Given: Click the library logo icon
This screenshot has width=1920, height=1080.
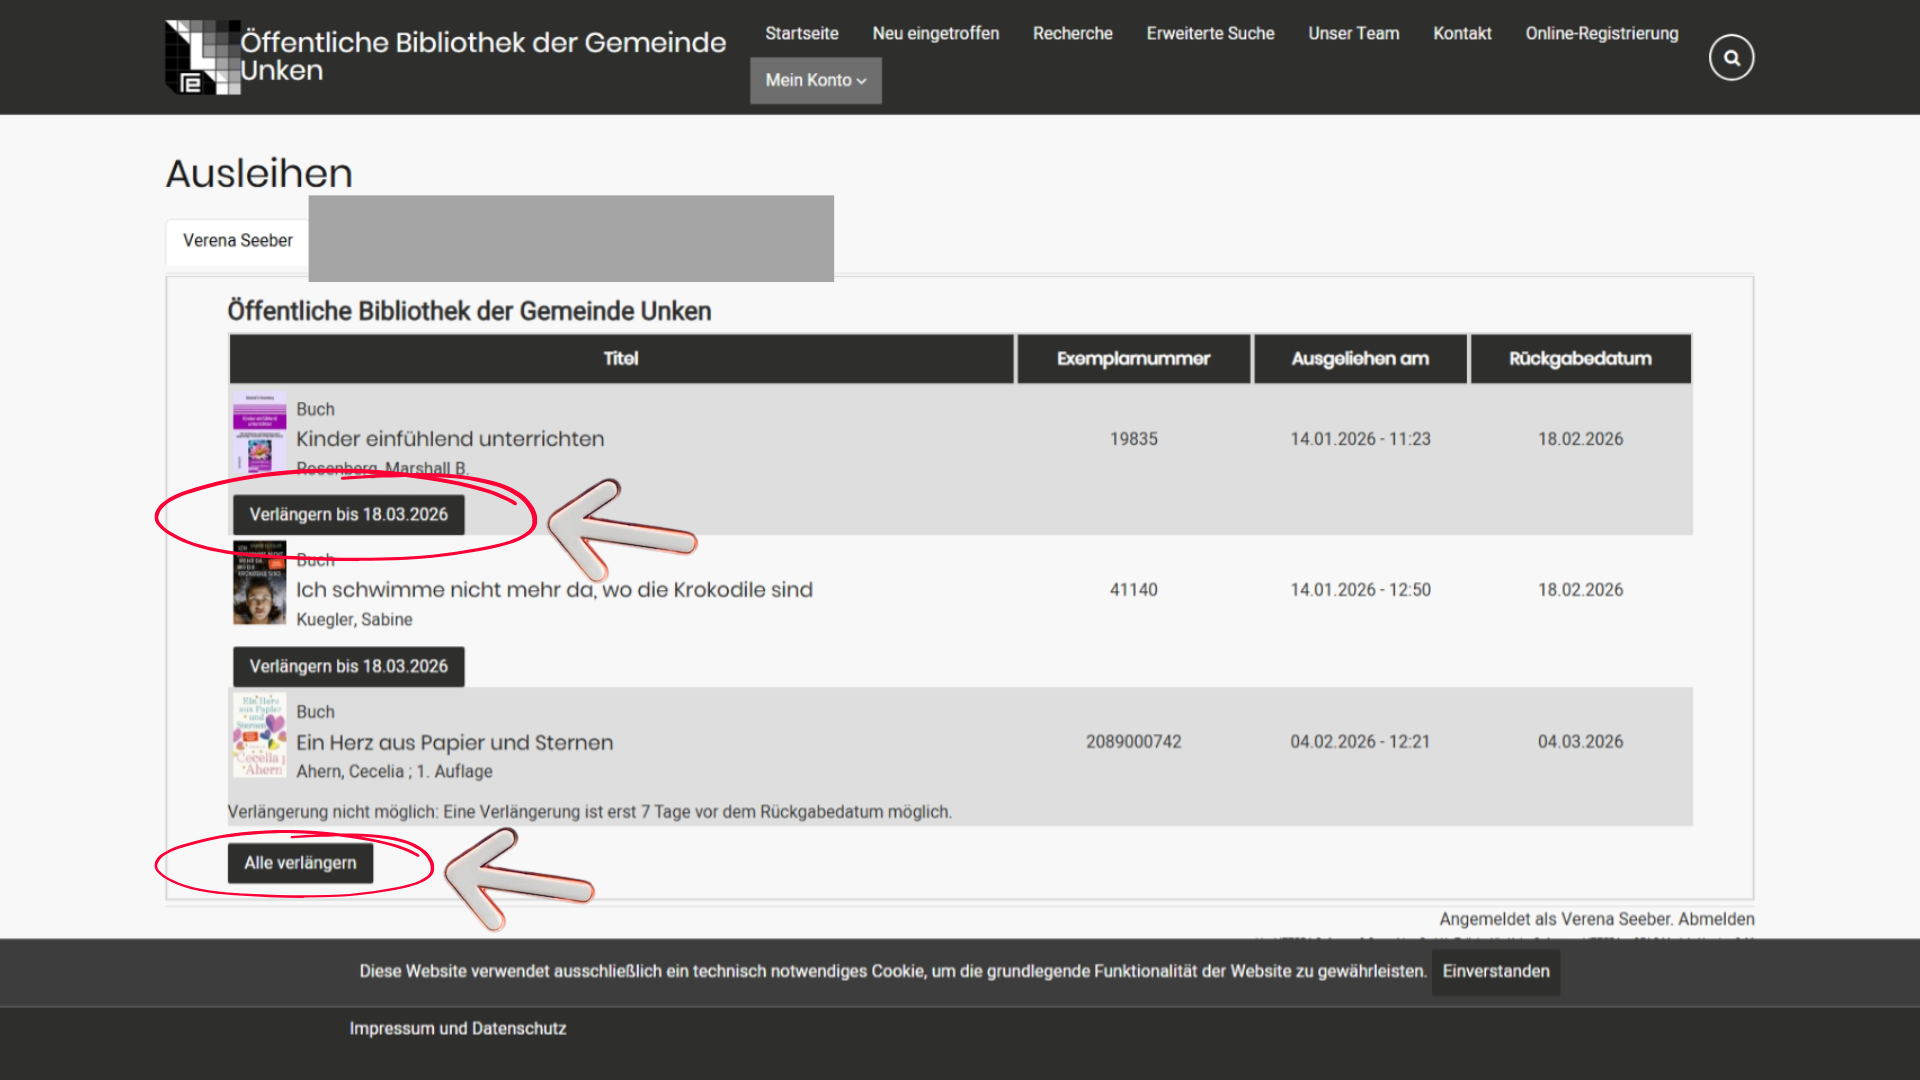Looking at the screenshot, I should click(202, 57).
